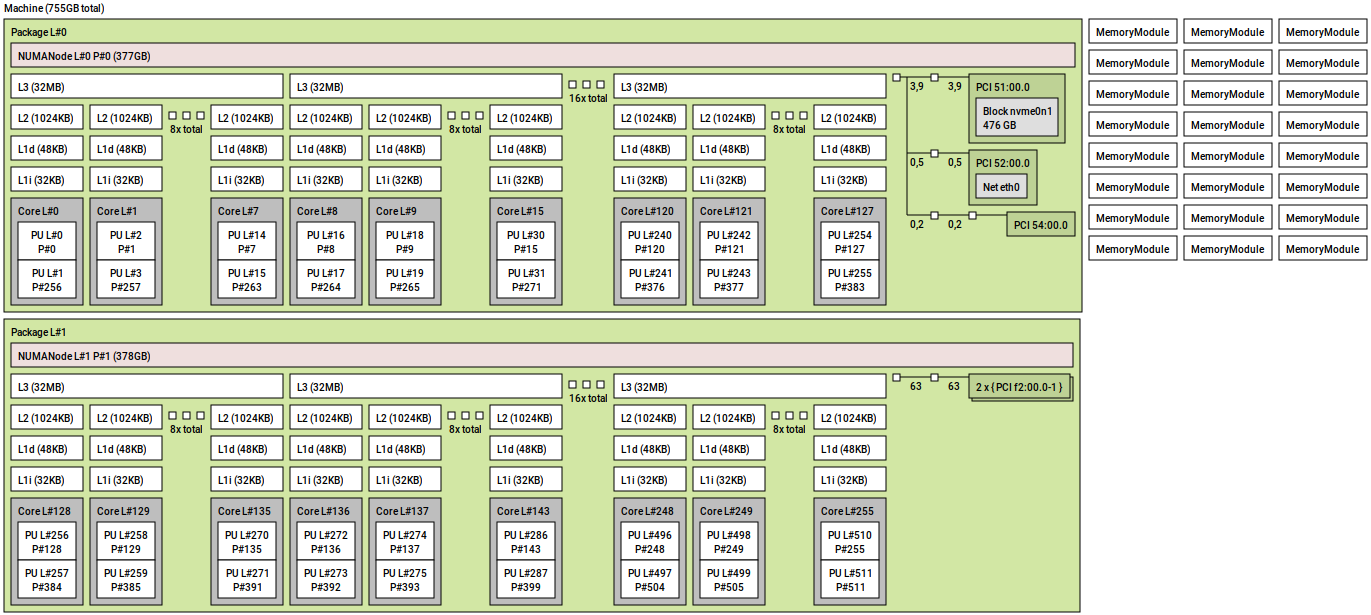Image resolution: width=1371 pixels, height=615 pixels.
Task: Select Core L#0 in Package L#0
Action: point(47,211)
